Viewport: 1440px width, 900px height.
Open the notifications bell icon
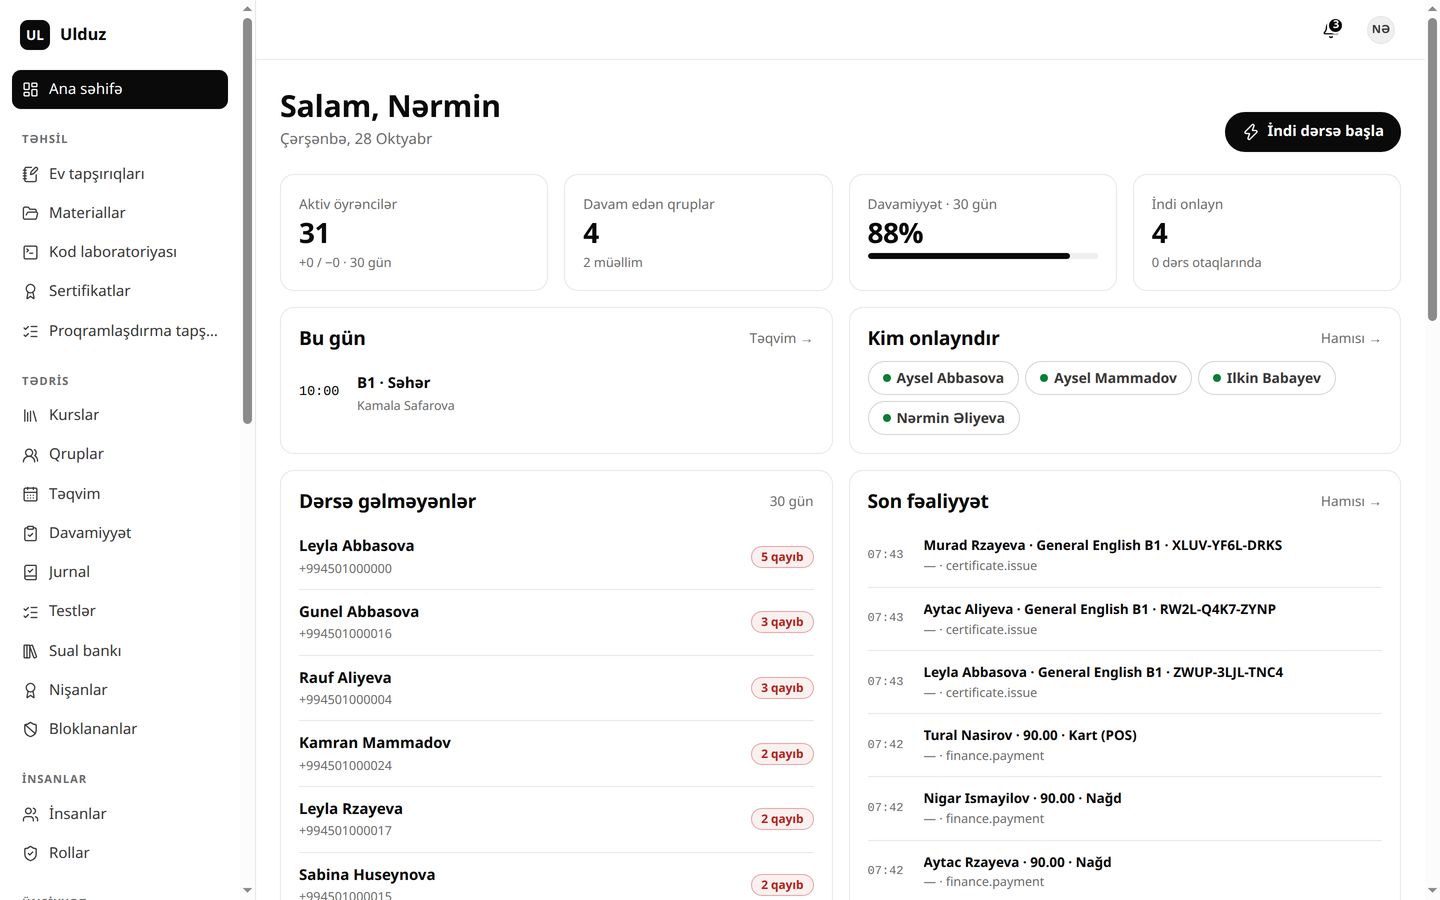(1331, 30)
